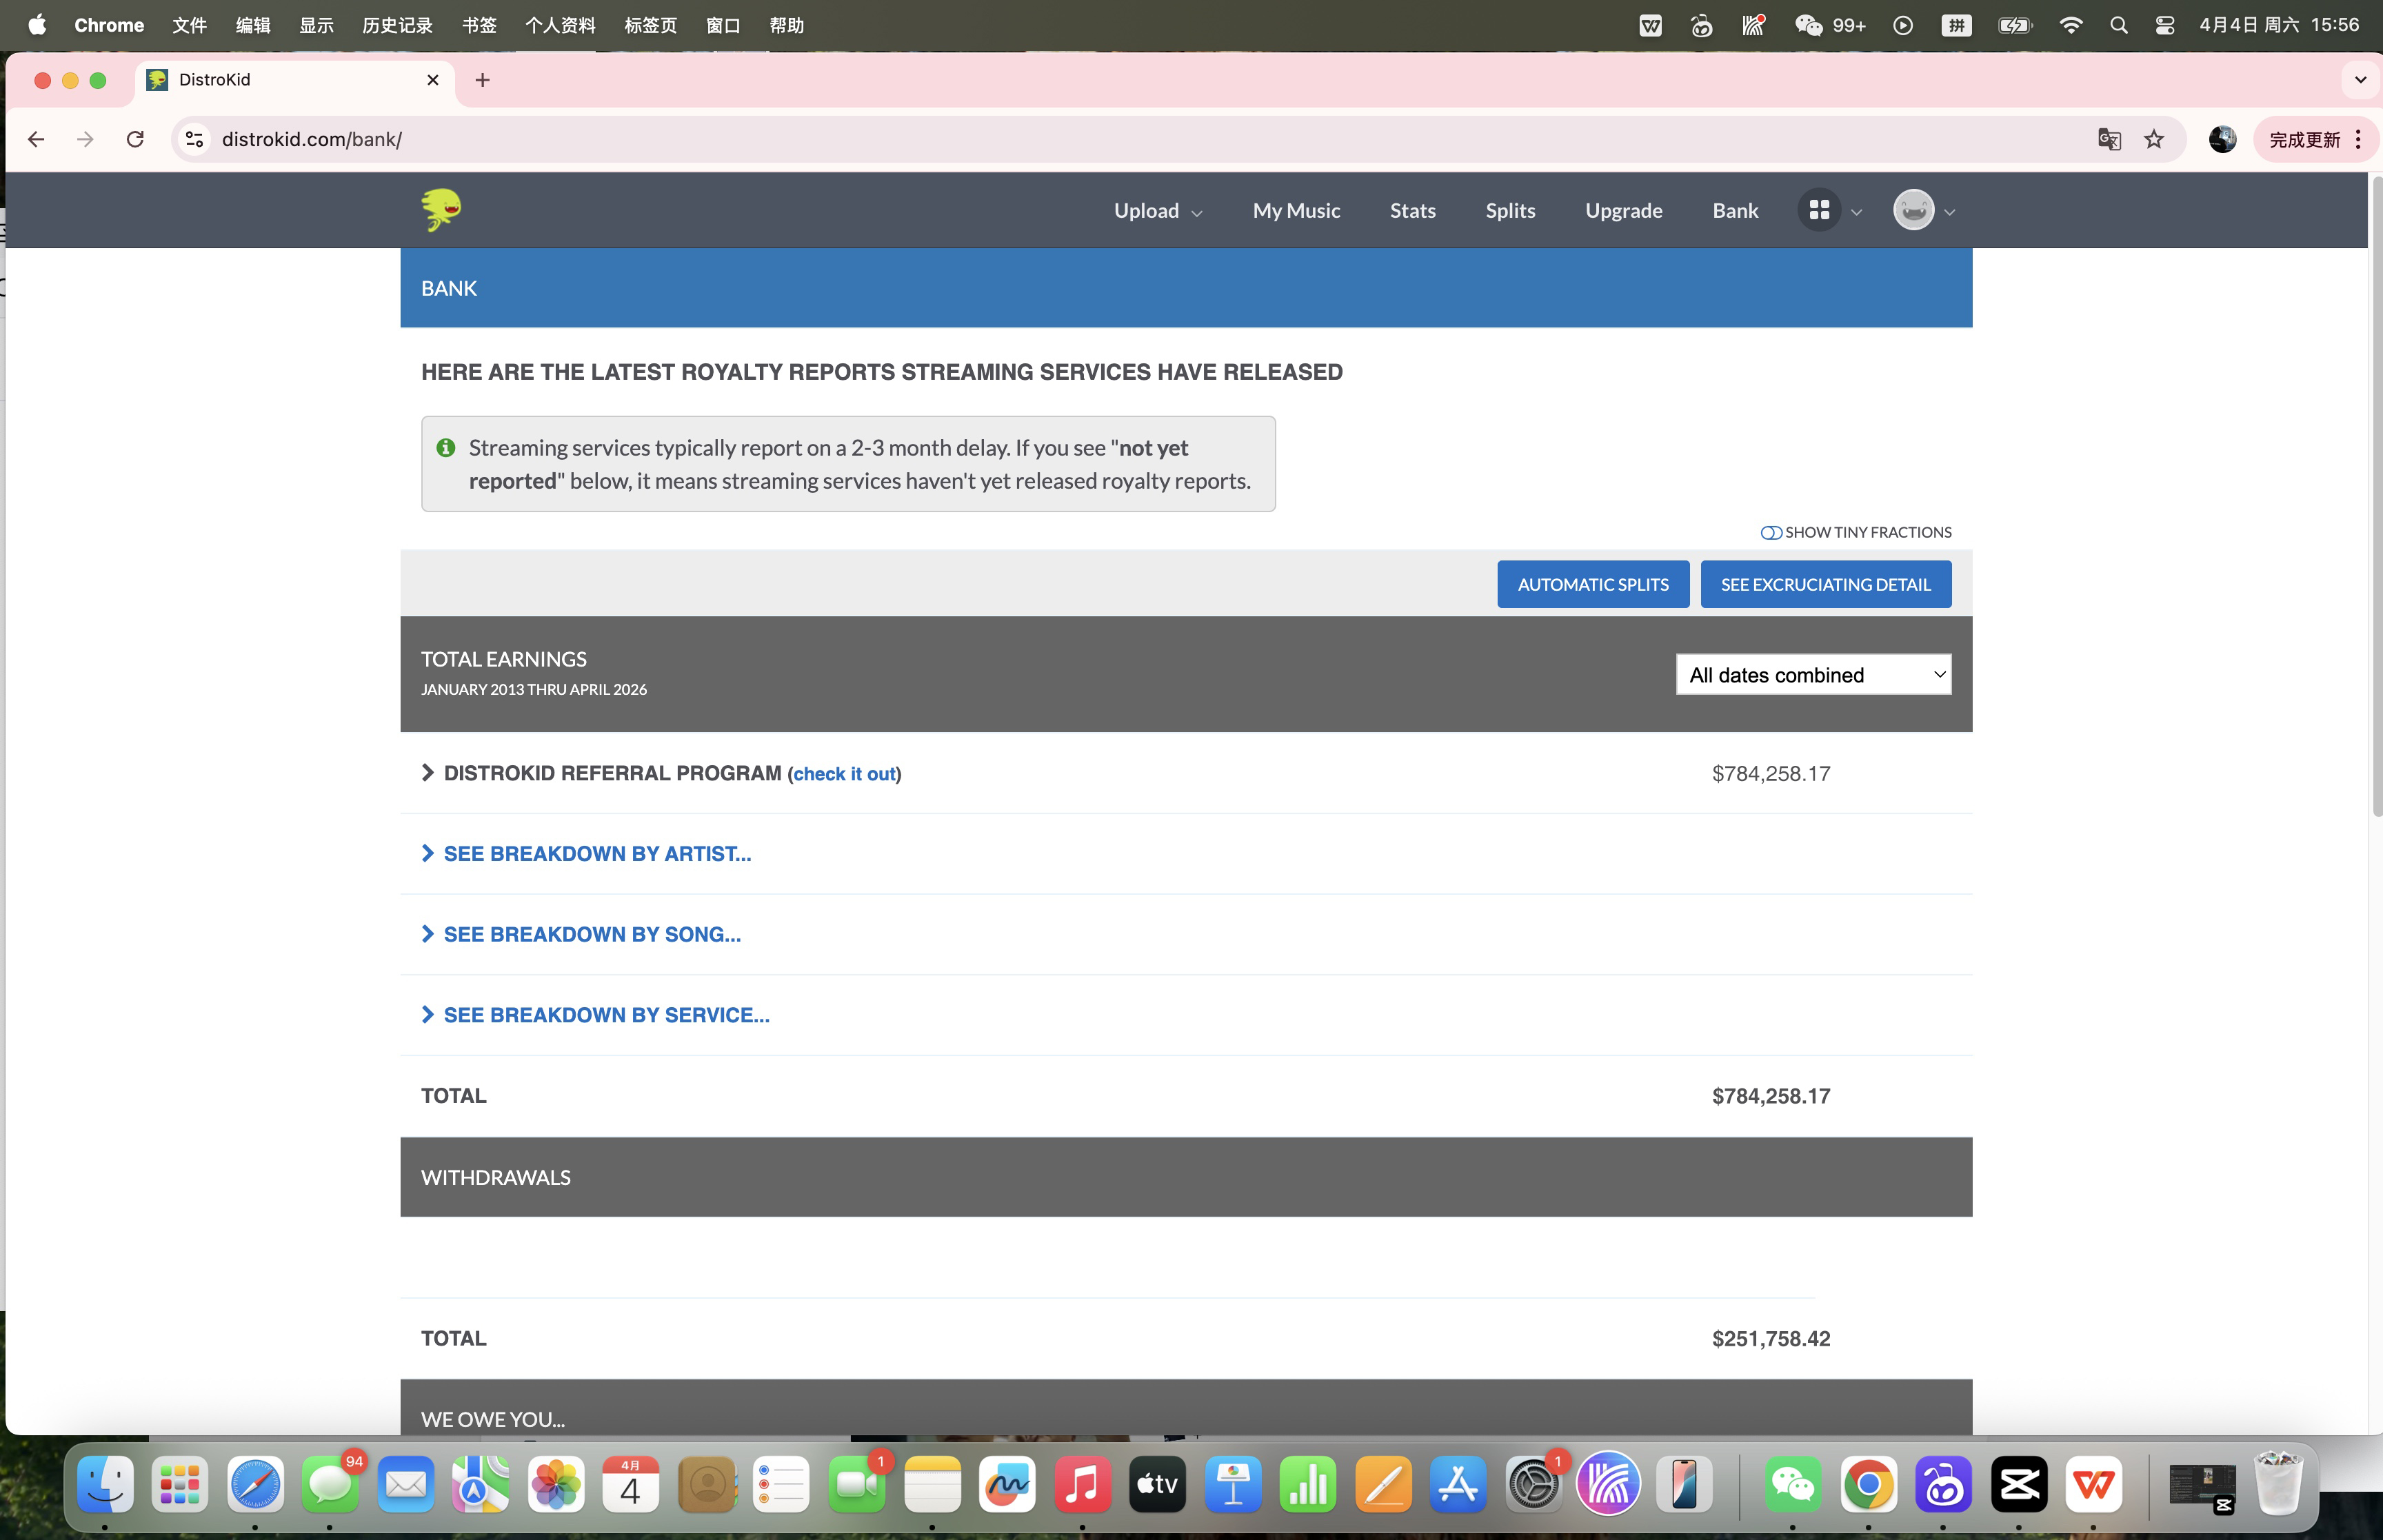Screen dimensions: 2383x1540
Task: Toggle Show Tiny Fractions switch
Action: pos(1770,532)
